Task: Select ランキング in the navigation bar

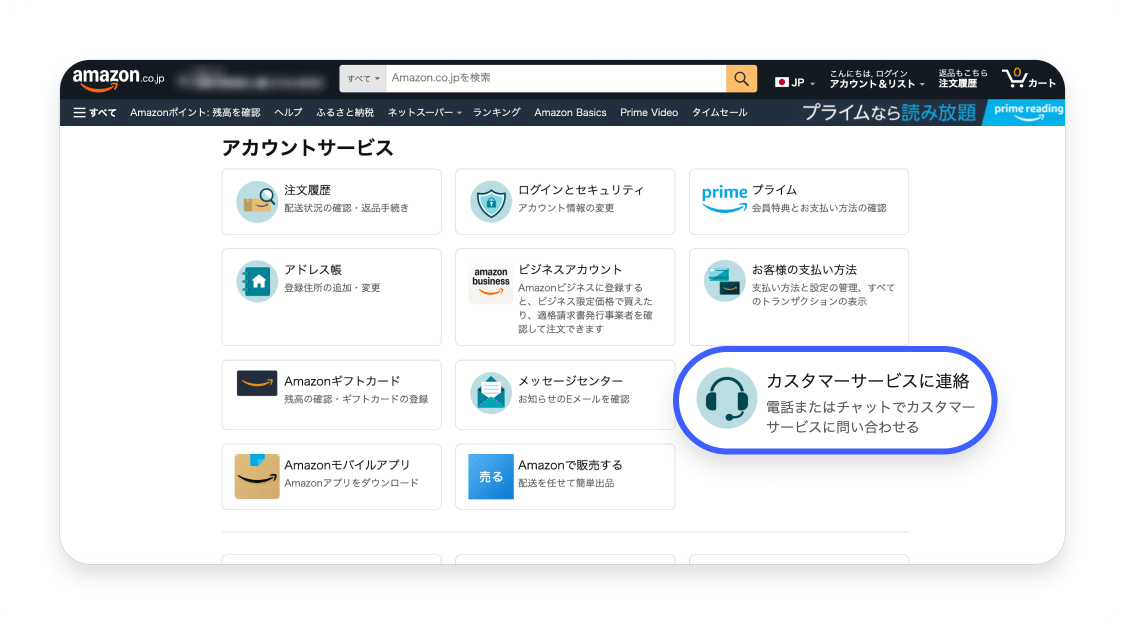Action: [x=496, y=113]
